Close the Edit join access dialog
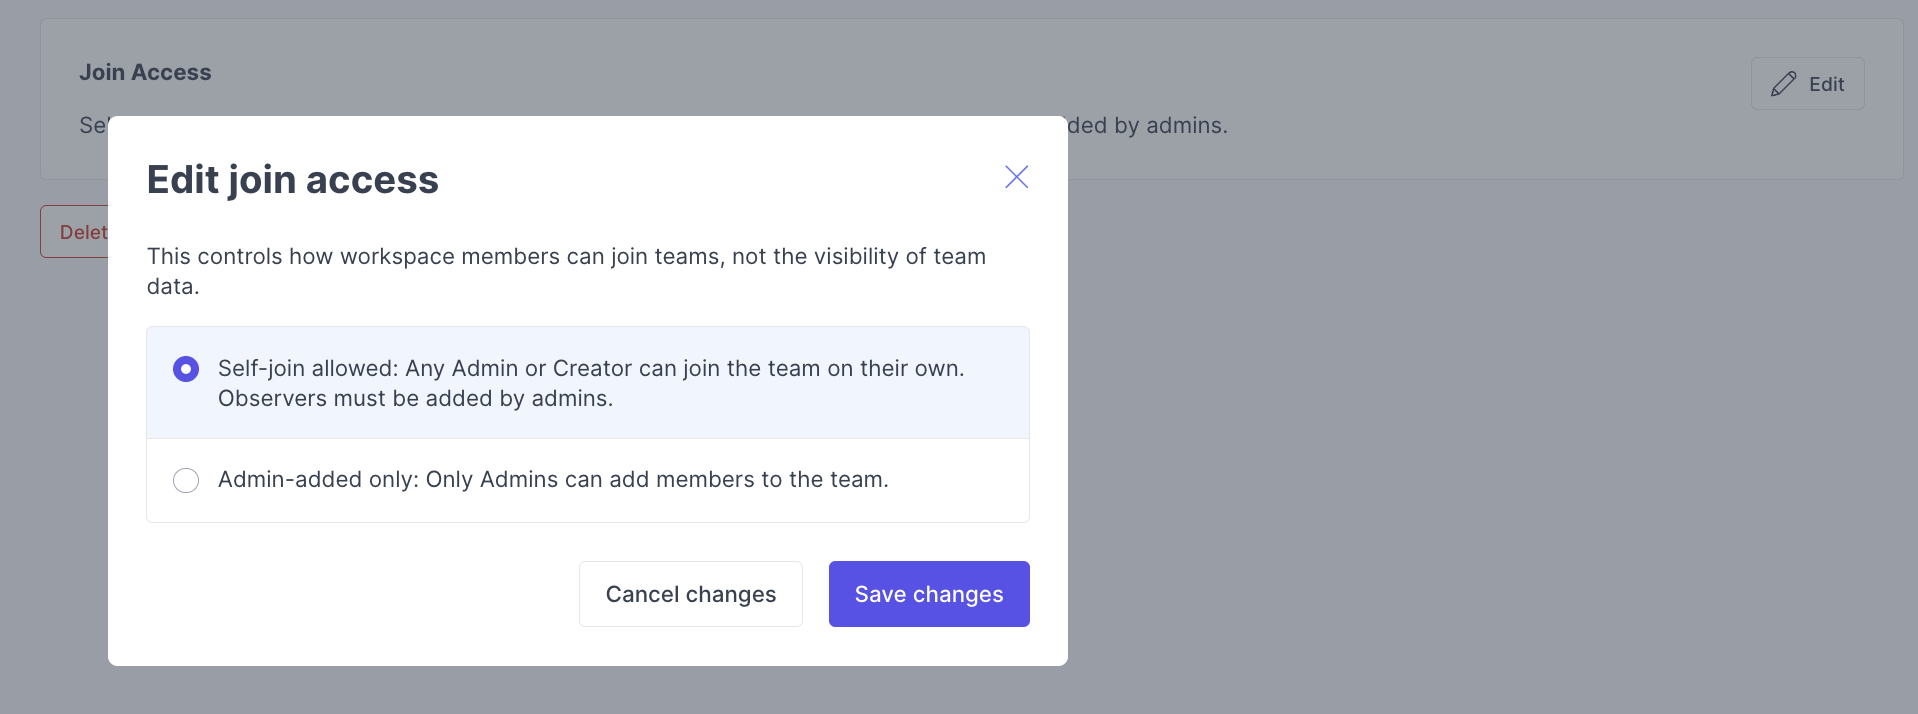The width and height of the screenshot is (1918, 714). [x=1016, y=177]
